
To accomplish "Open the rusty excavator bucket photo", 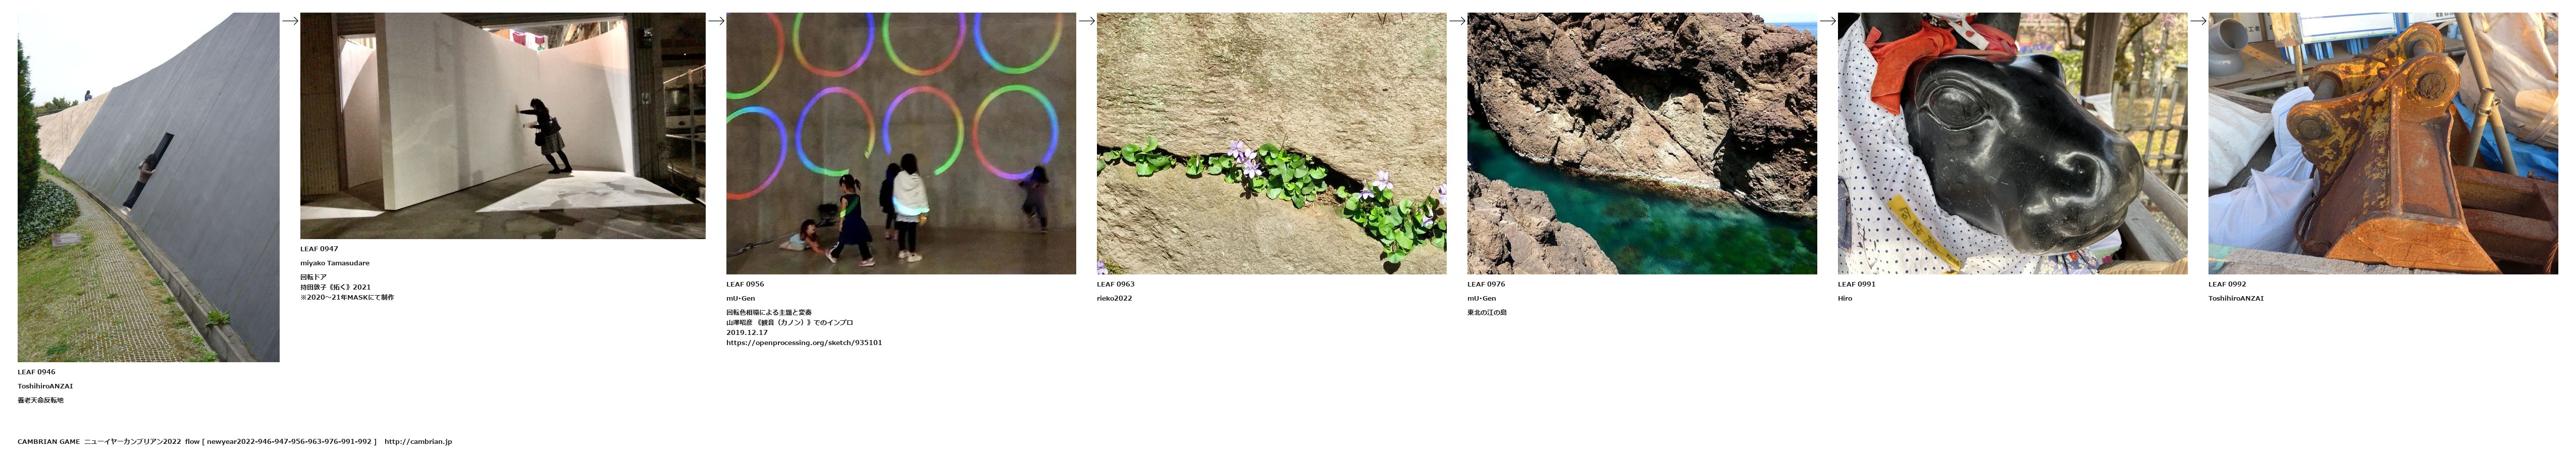I will pos(2383,143).
